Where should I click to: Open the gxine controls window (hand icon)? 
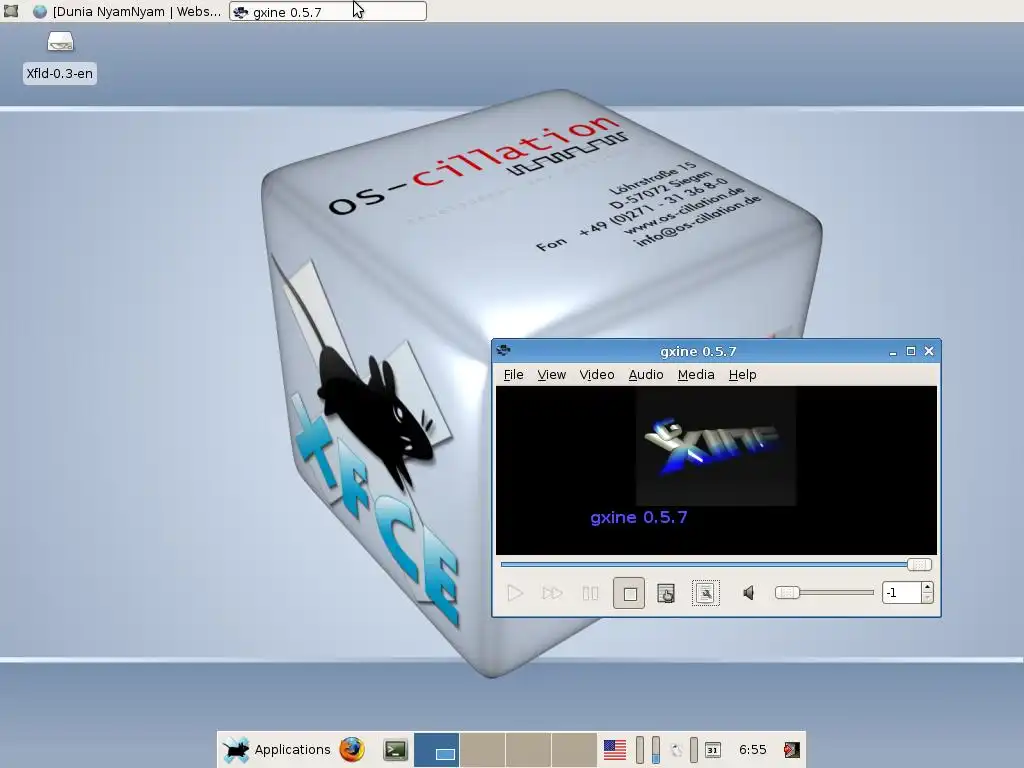[666, 593]
